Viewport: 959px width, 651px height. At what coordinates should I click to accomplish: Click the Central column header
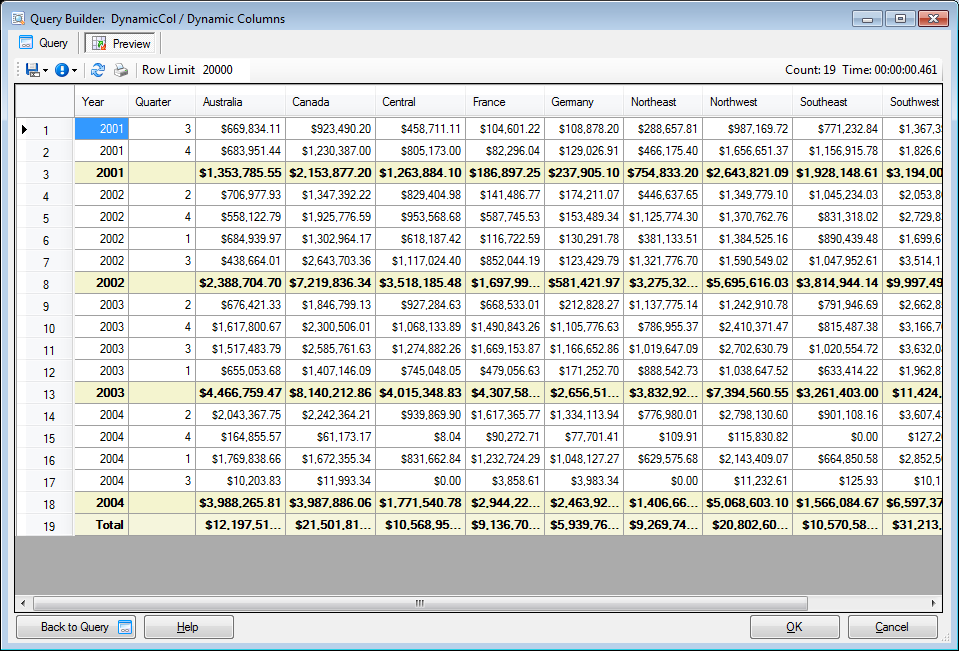pos(420,102)
